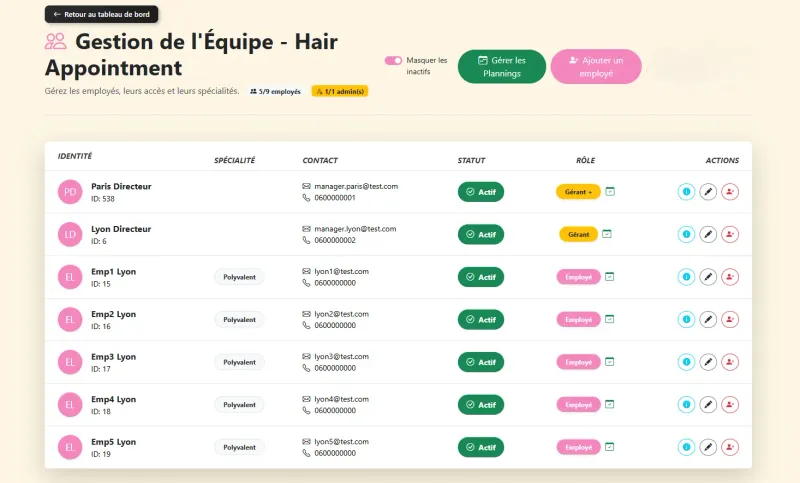This screenshot has height=483, width=800.
Task: Click the Gérant + role badge for Paris Directeur
Action: pos(578,192)
